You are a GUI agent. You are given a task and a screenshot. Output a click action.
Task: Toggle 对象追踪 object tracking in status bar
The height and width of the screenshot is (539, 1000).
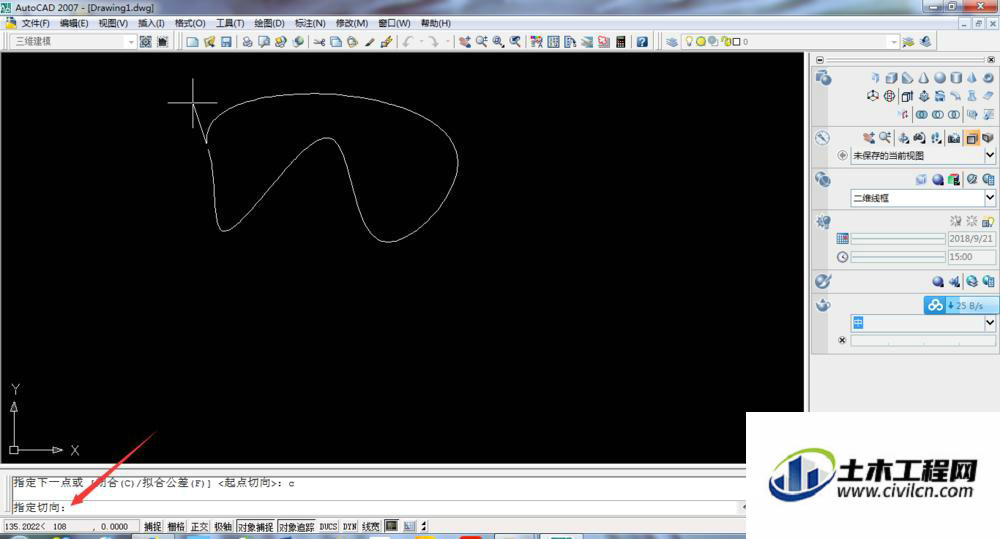coord(297,526)
